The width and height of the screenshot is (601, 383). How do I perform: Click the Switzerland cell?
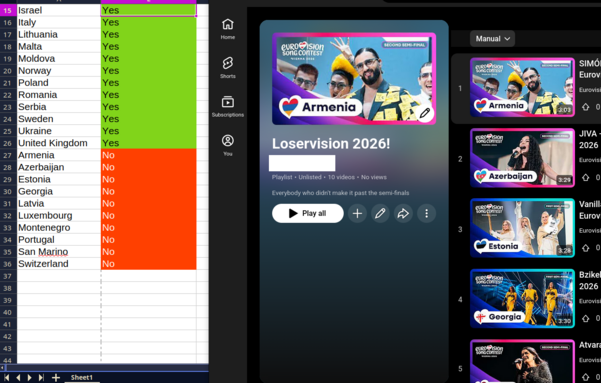[59, 264]
